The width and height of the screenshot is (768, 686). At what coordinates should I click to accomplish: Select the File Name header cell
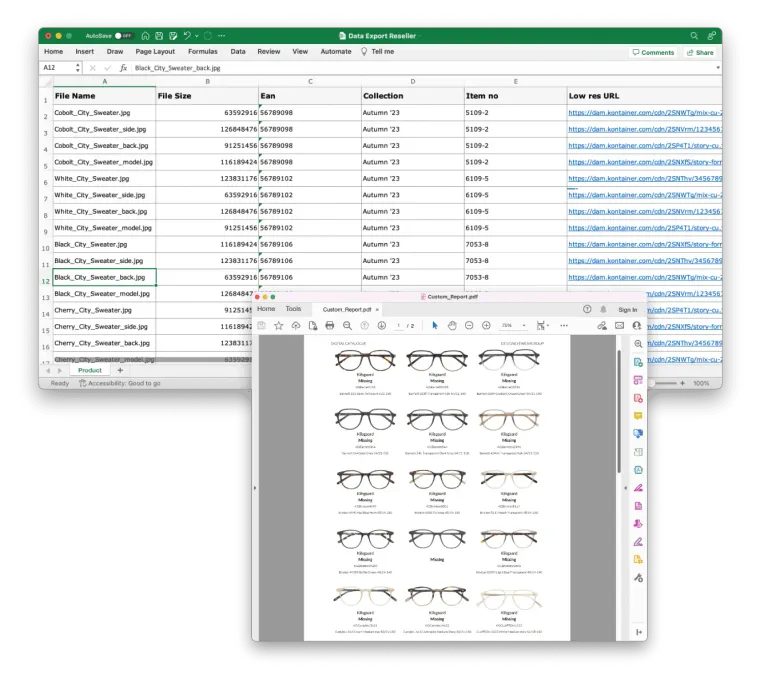point(104,96)
